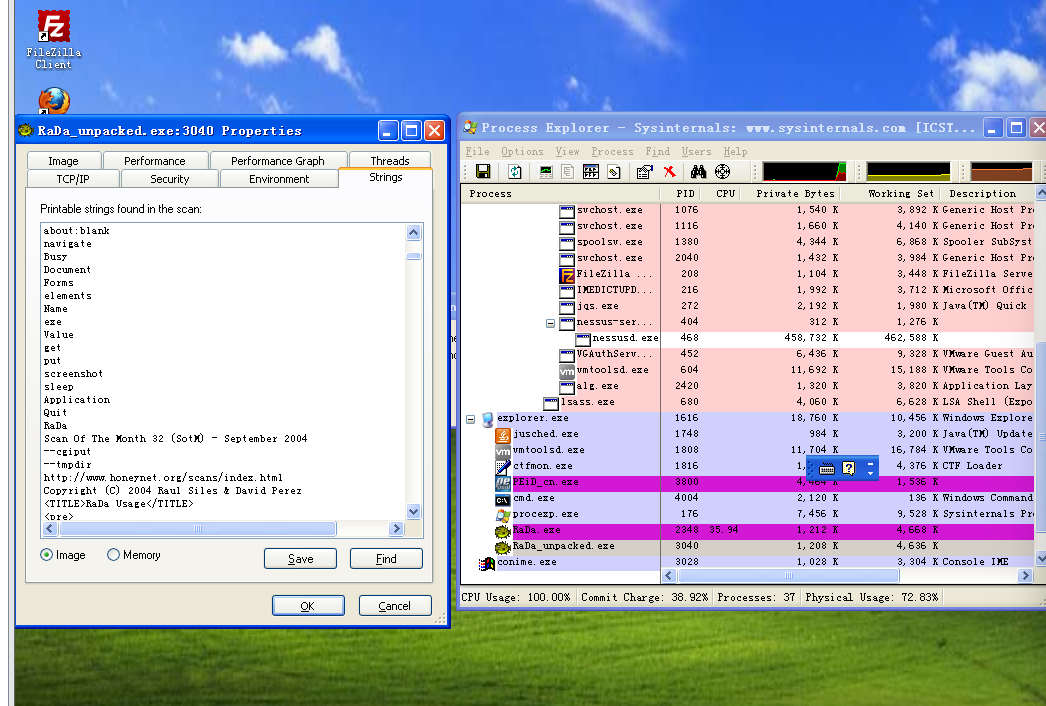
Task: Click the yellow commit history mini graph
Action: [908, 171]
